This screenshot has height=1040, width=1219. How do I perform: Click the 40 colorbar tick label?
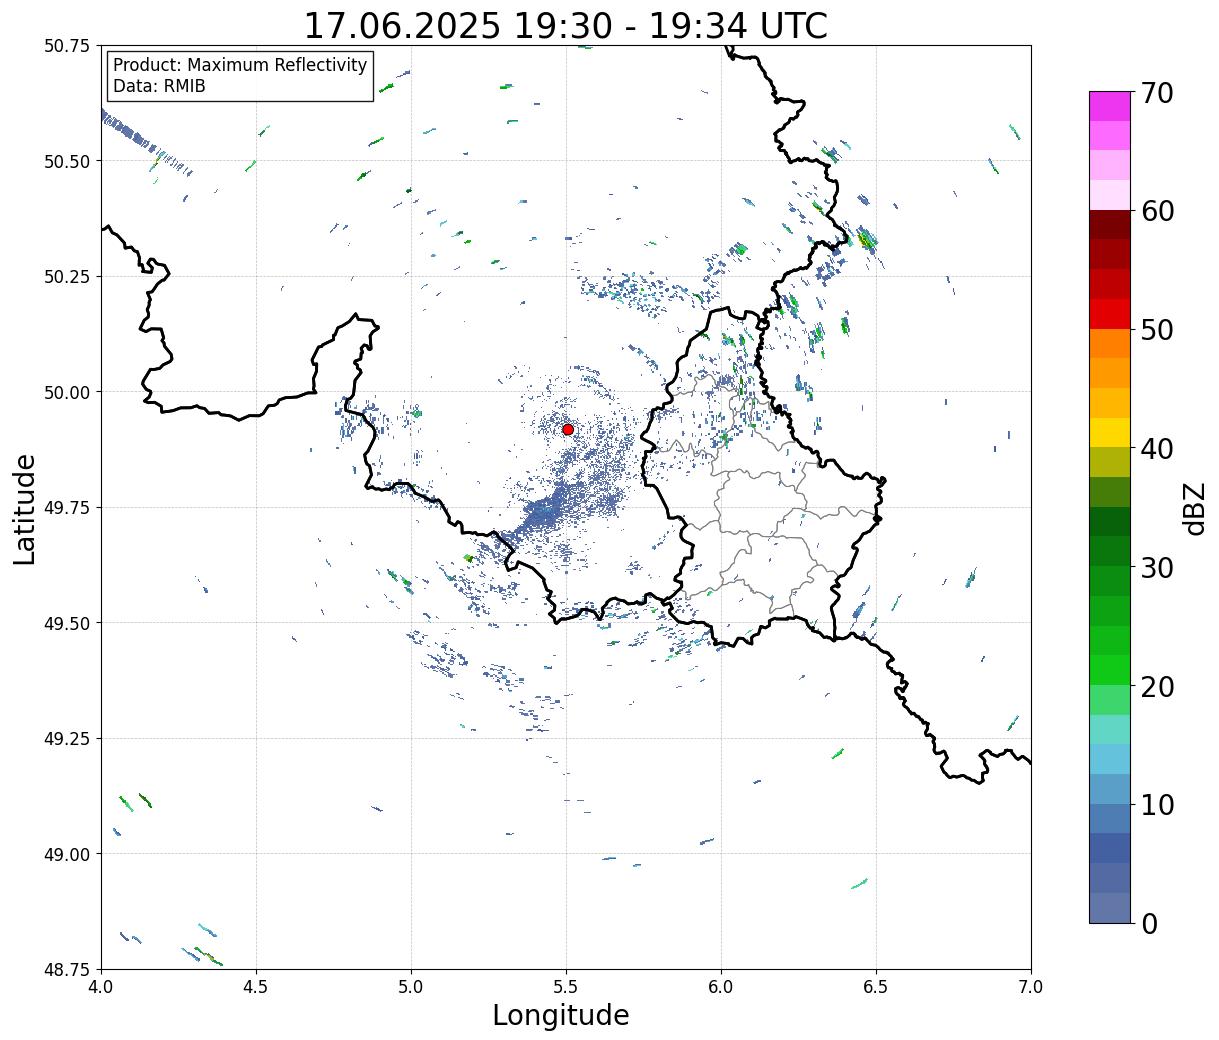[1157, 449]
